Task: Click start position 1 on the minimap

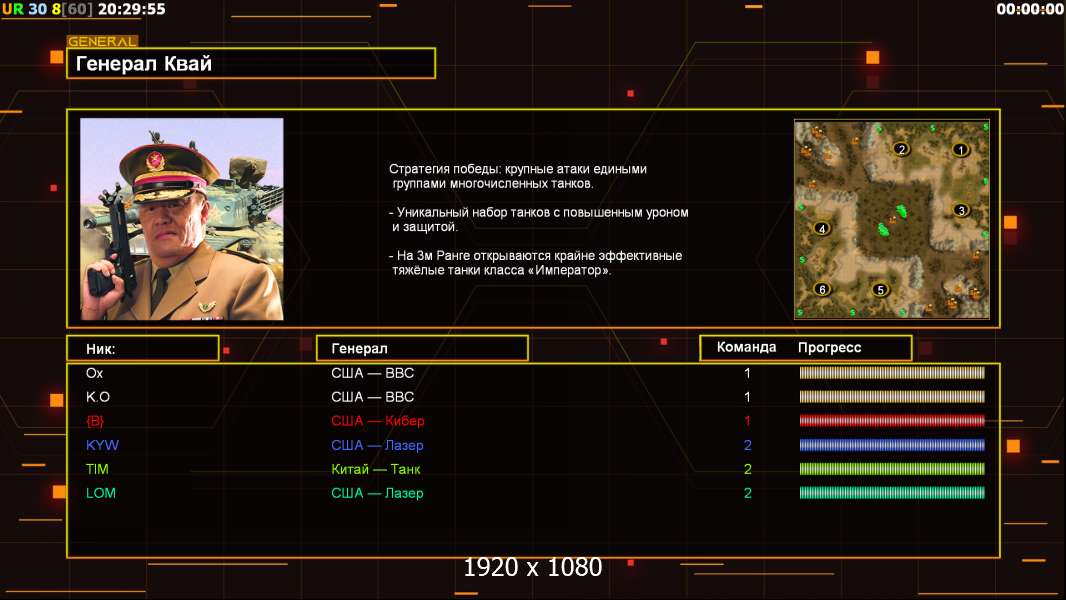Action: (961, 150)
